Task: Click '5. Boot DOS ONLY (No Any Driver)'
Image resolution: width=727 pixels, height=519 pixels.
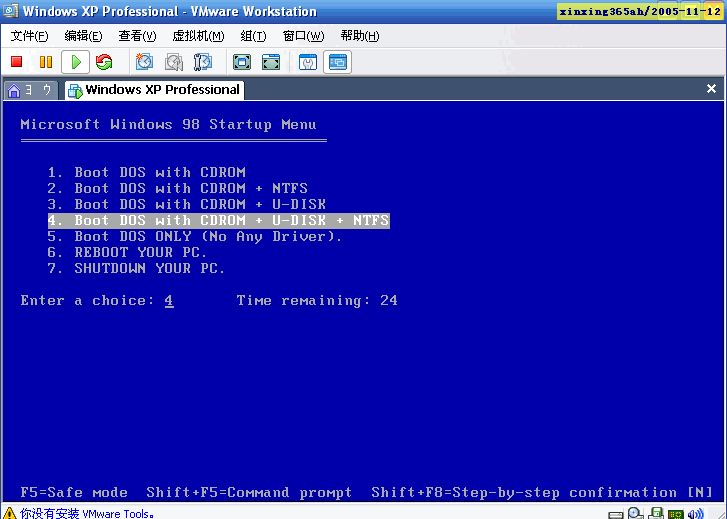Action: [x=195, y=237]
